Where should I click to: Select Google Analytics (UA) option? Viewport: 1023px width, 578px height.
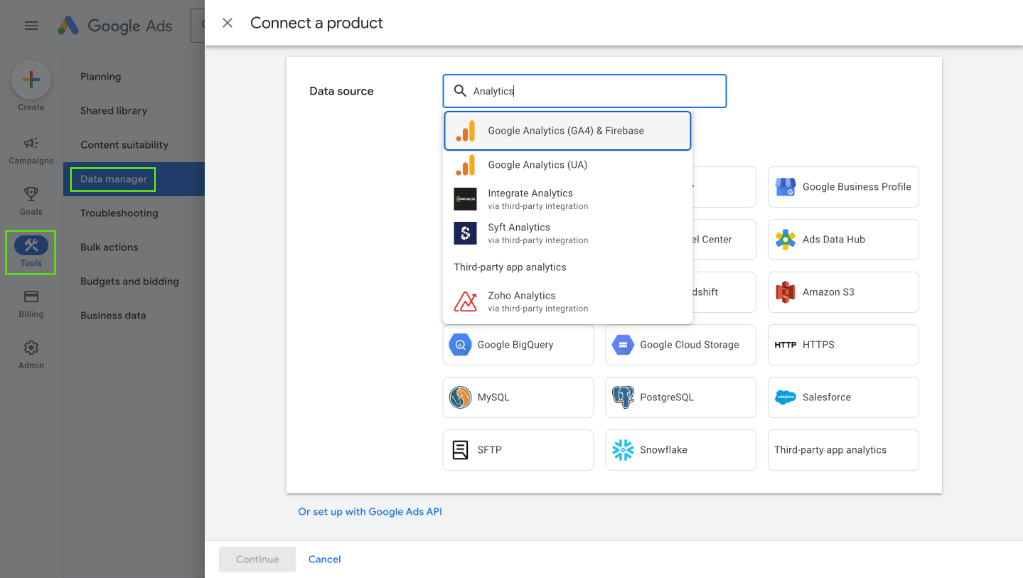point(567,165)
